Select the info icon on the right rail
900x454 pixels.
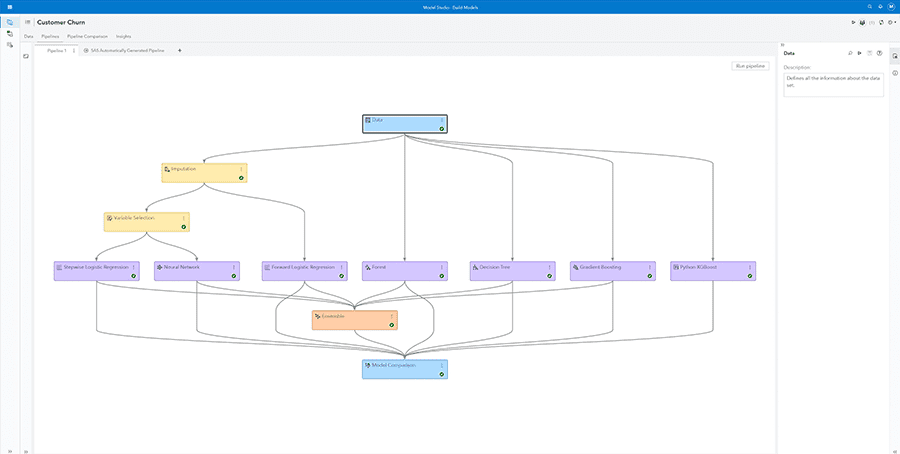tap(895, 73)
